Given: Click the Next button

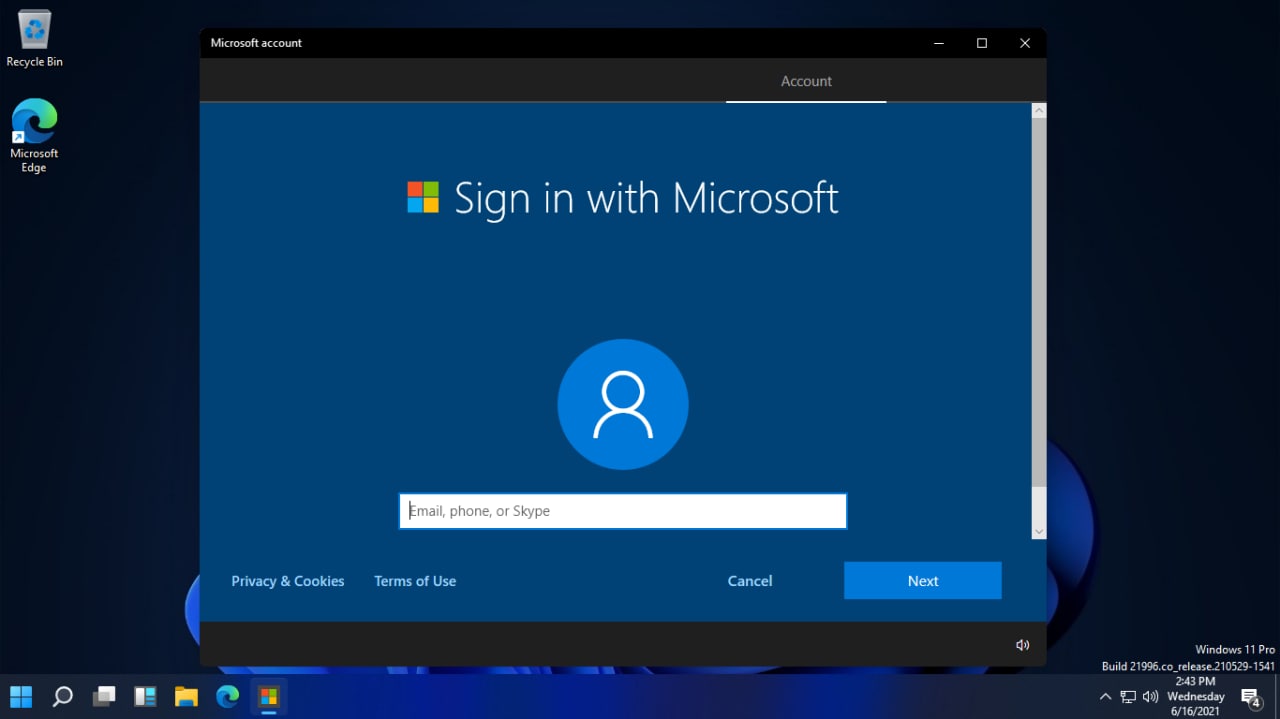Looking at the screenshot, I should coord(923,581).
